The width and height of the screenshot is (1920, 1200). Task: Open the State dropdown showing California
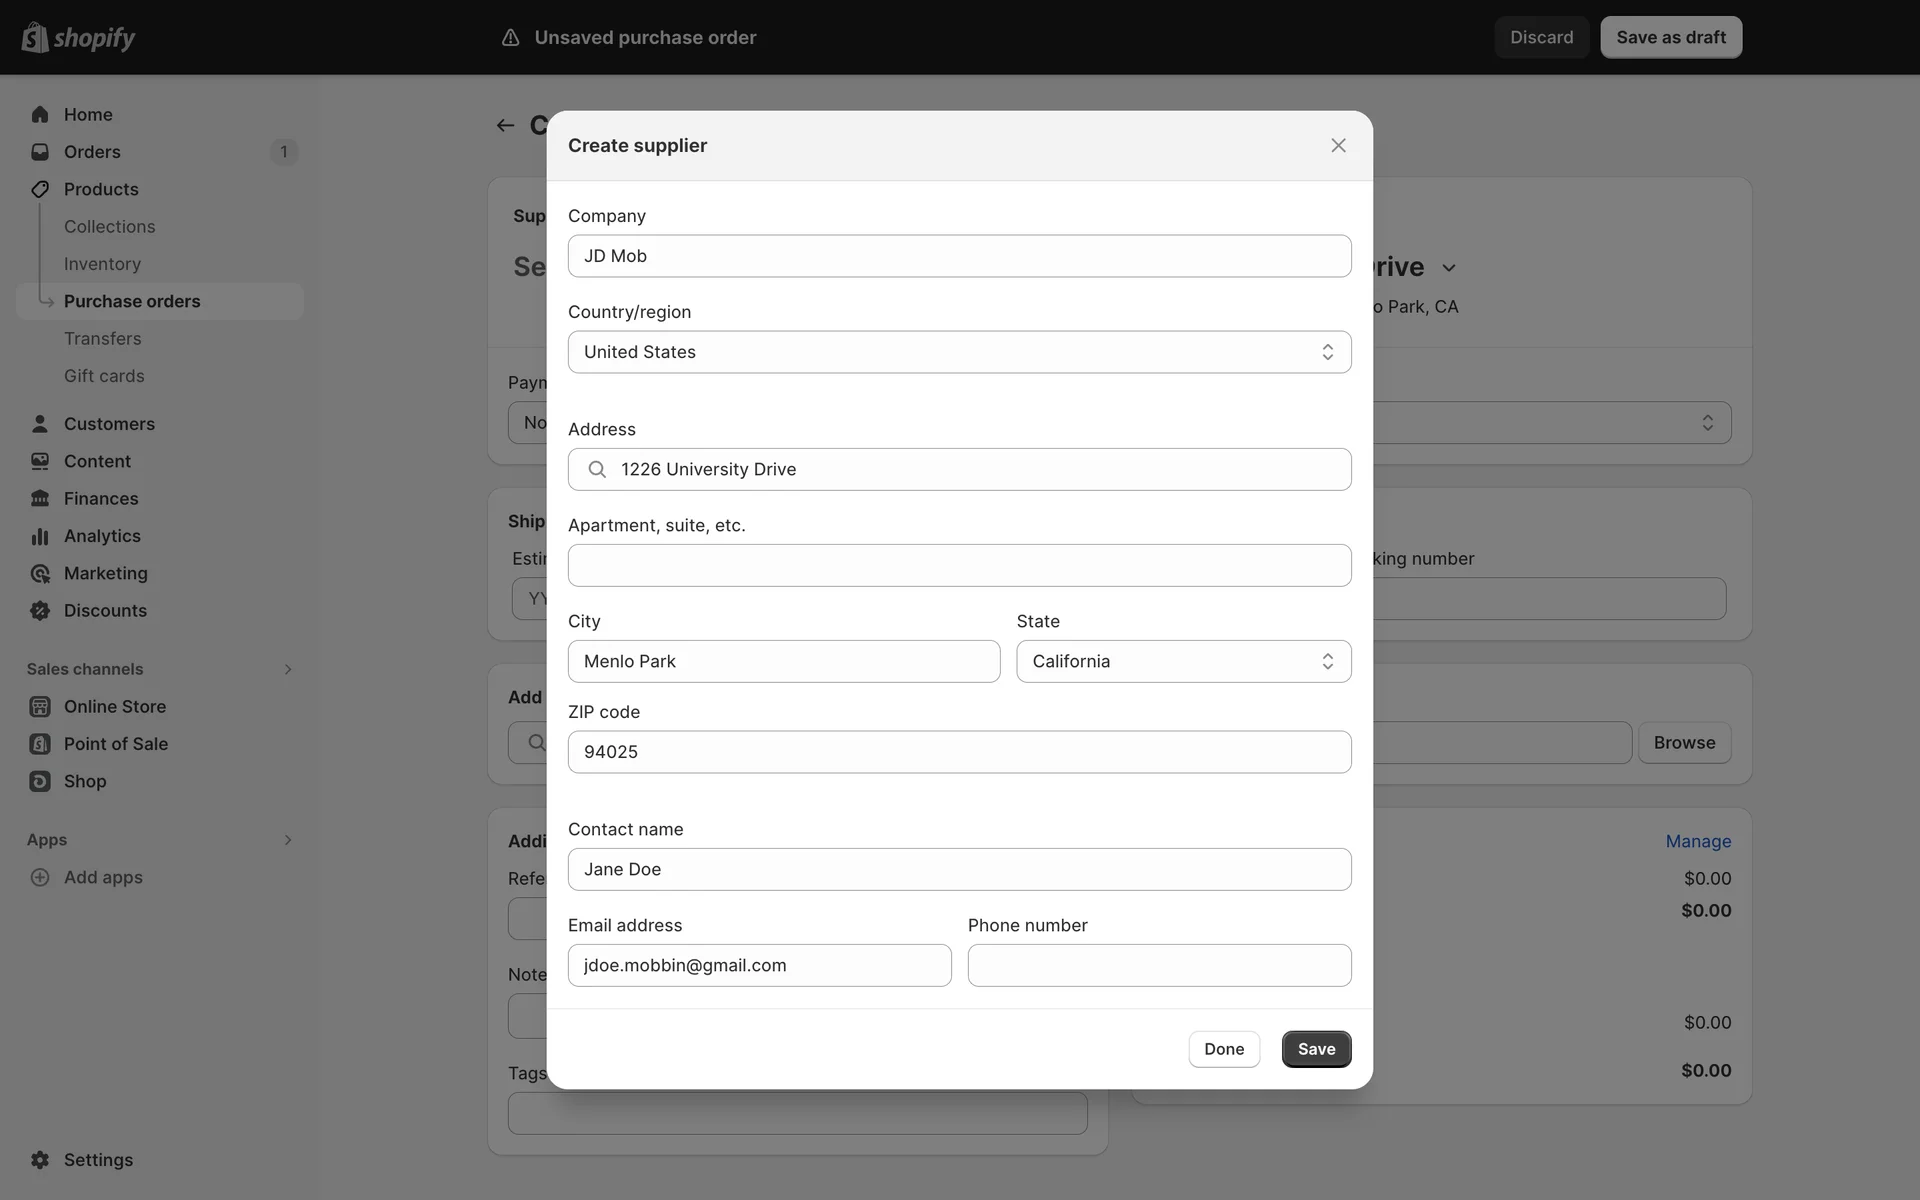click(1183, 661)
